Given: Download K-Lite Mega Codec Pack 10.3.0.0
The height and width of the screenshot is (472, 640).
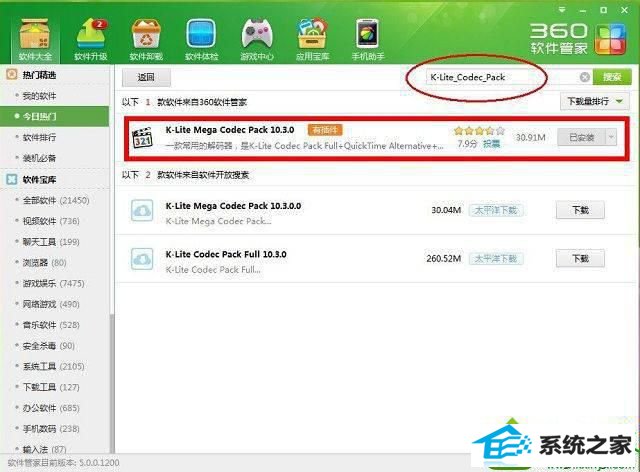Looking at the screenshot, I should click(580, 210).
